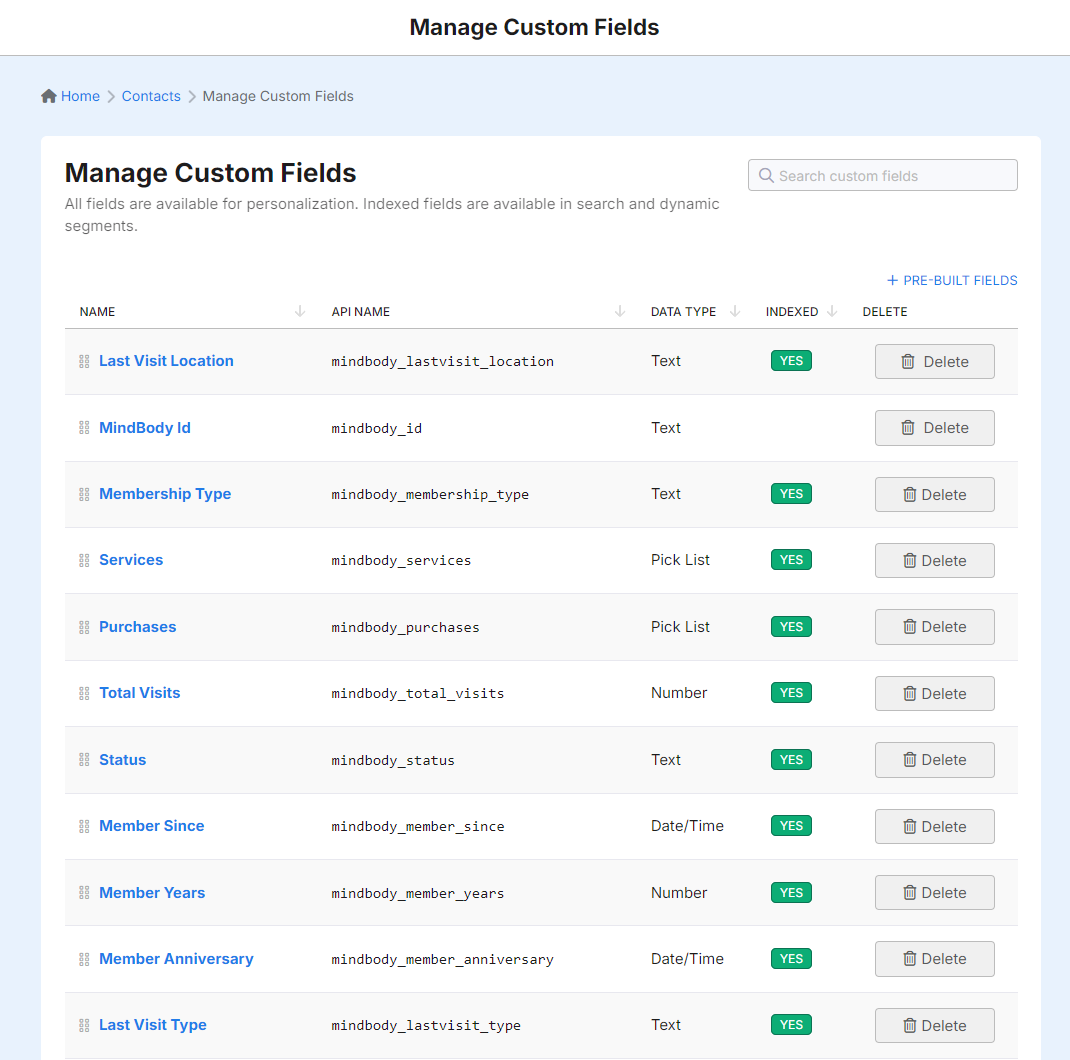Image resolution: width=1070 pixels, height=1060 pixels.
Task: Open Pre-Built Fields link
Action: pos(952,281)
